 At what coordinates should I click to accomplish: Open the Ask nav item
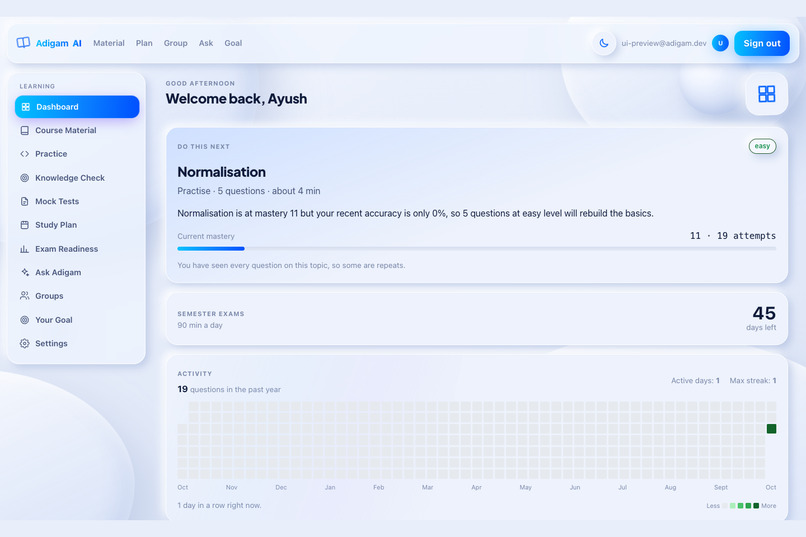tap(206, 43)
